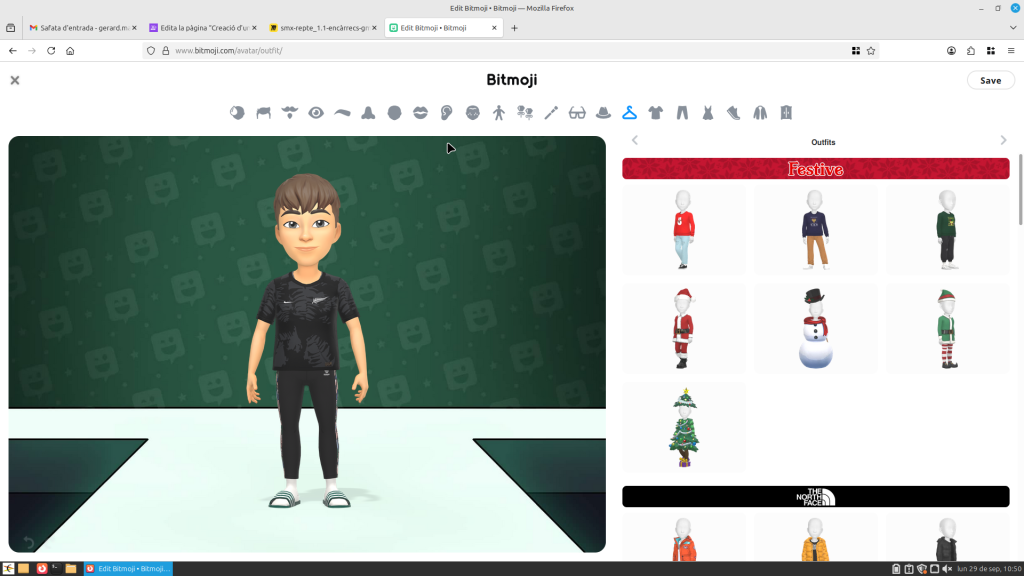Viewport: 1024px width, 576px height.
Task: Open the eye category icon
Action: pos(316,113)
